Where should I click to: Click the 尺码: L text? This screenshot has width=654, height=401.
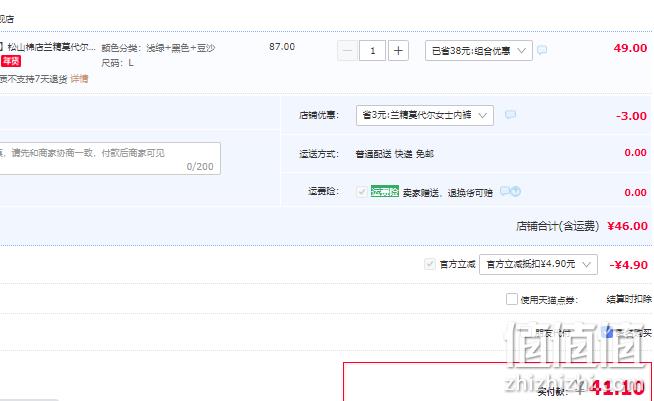(x=117, y=63)
